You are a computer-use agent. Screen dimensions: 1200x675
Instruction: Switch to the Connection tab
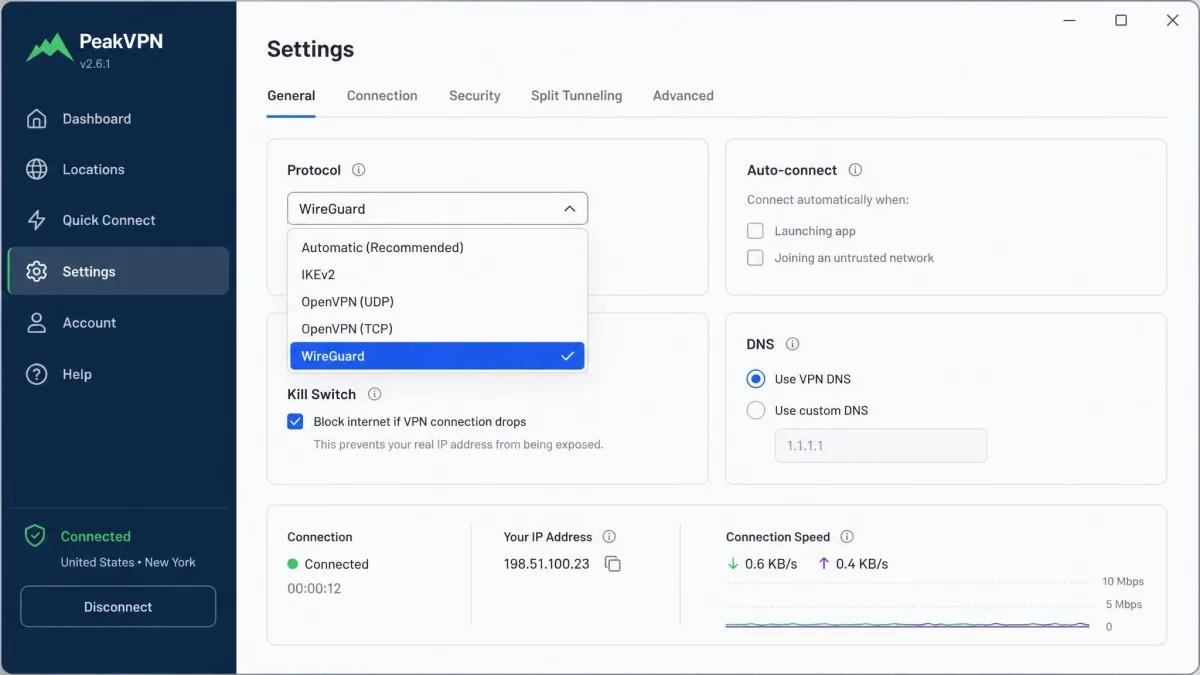[x=382, y=96]
